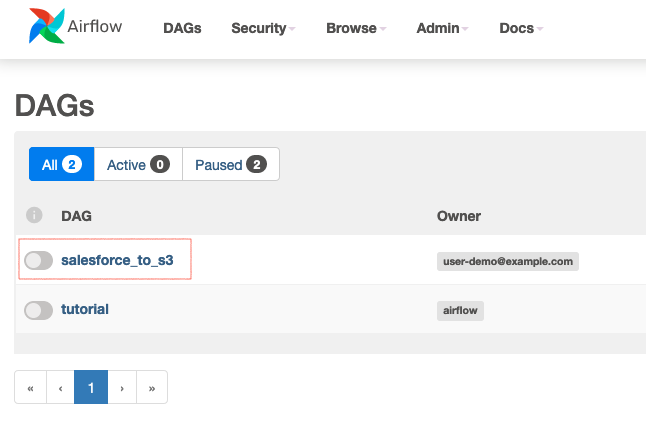Go to previous page arrow

61,387
